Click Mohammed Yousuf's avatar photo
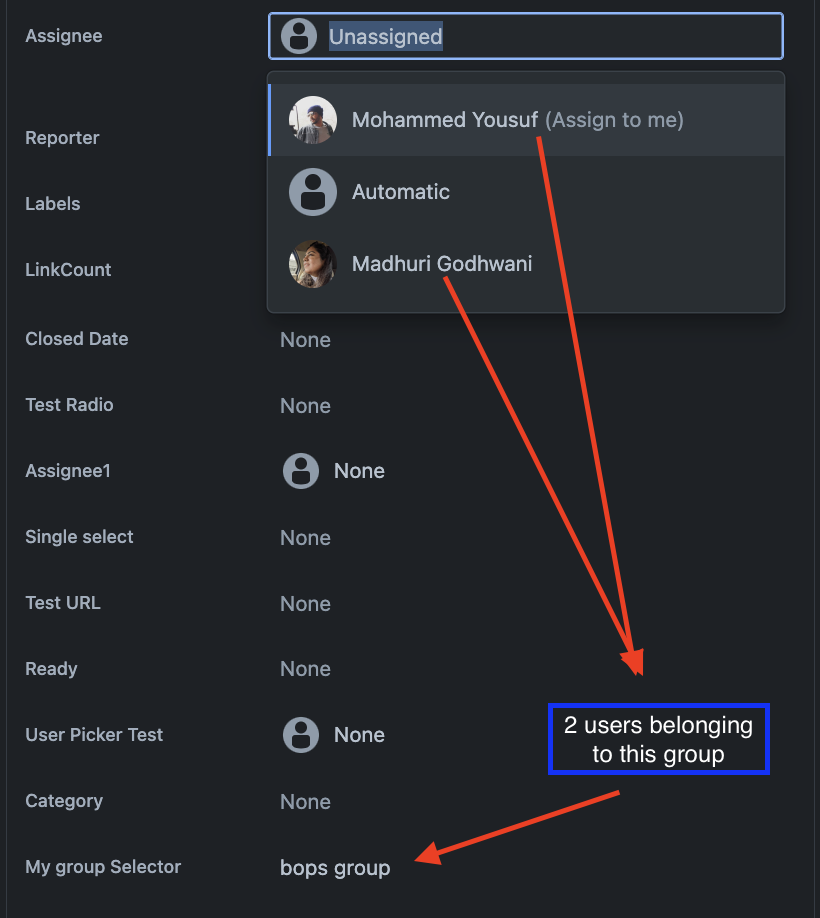The width and height of the screenshot is (820, 918). pos(313,120)
